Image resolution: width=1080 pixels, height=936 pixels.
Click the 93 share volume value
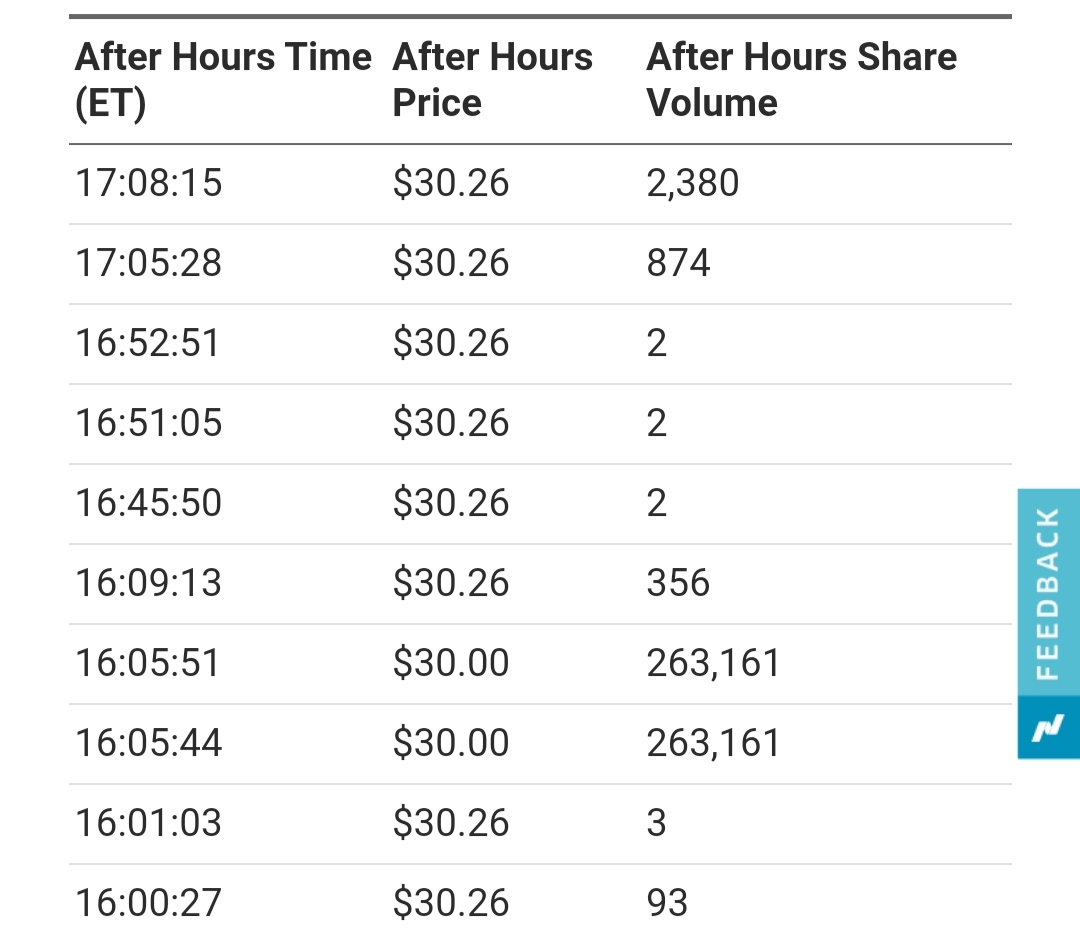click(x=667, y=903)
